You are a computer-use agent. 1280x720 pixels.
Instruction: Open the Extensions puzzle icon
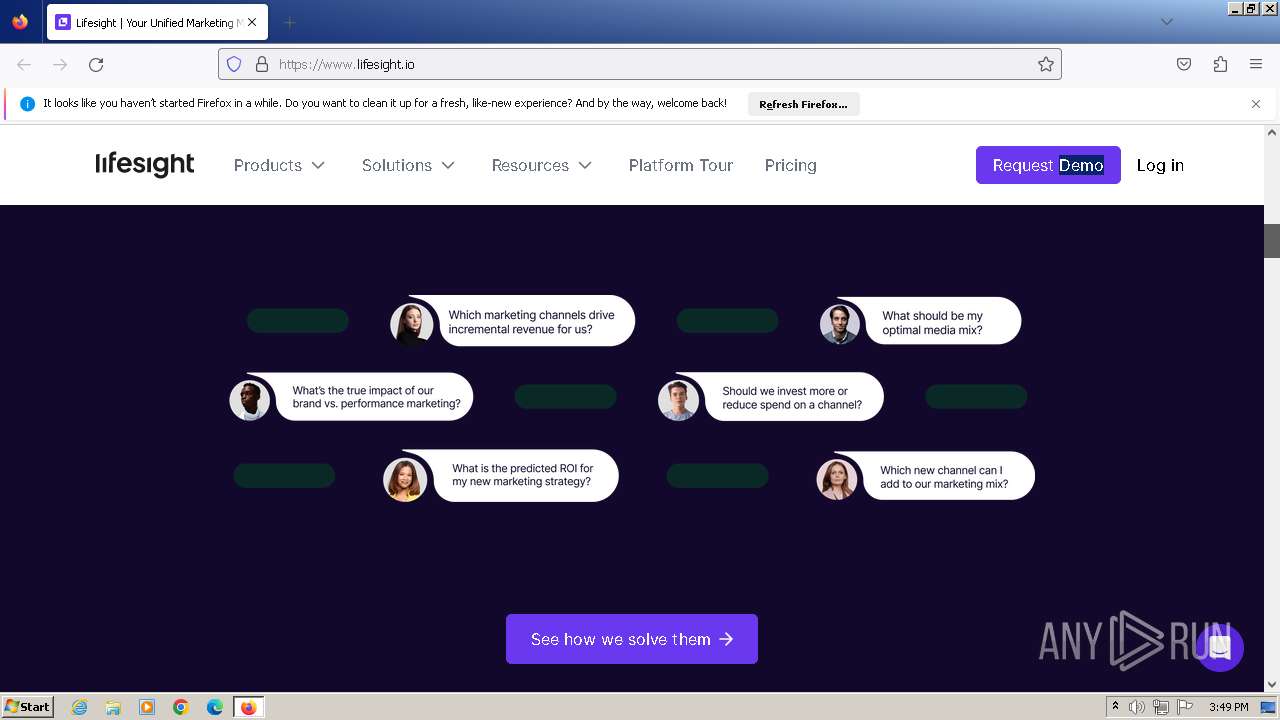(x=1220, y=64)
